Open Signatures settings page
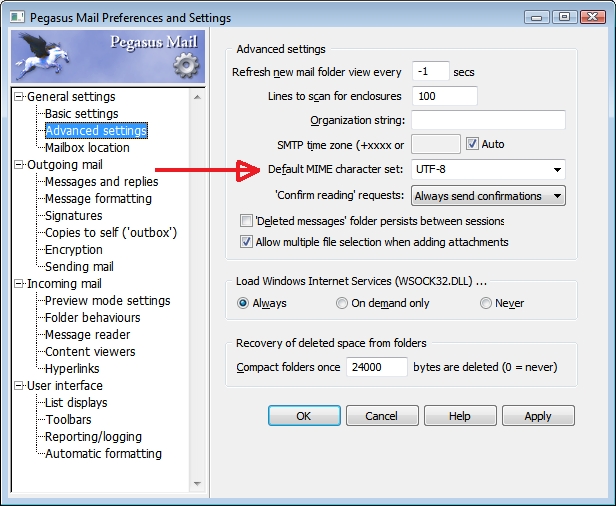 coord(73,216)
